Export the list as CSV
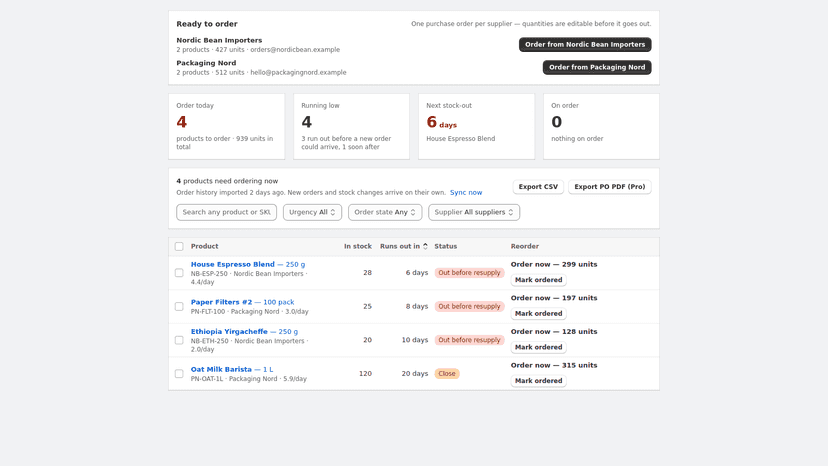The width and height of the screenshot is (828, 466). (x=538, y=187)
